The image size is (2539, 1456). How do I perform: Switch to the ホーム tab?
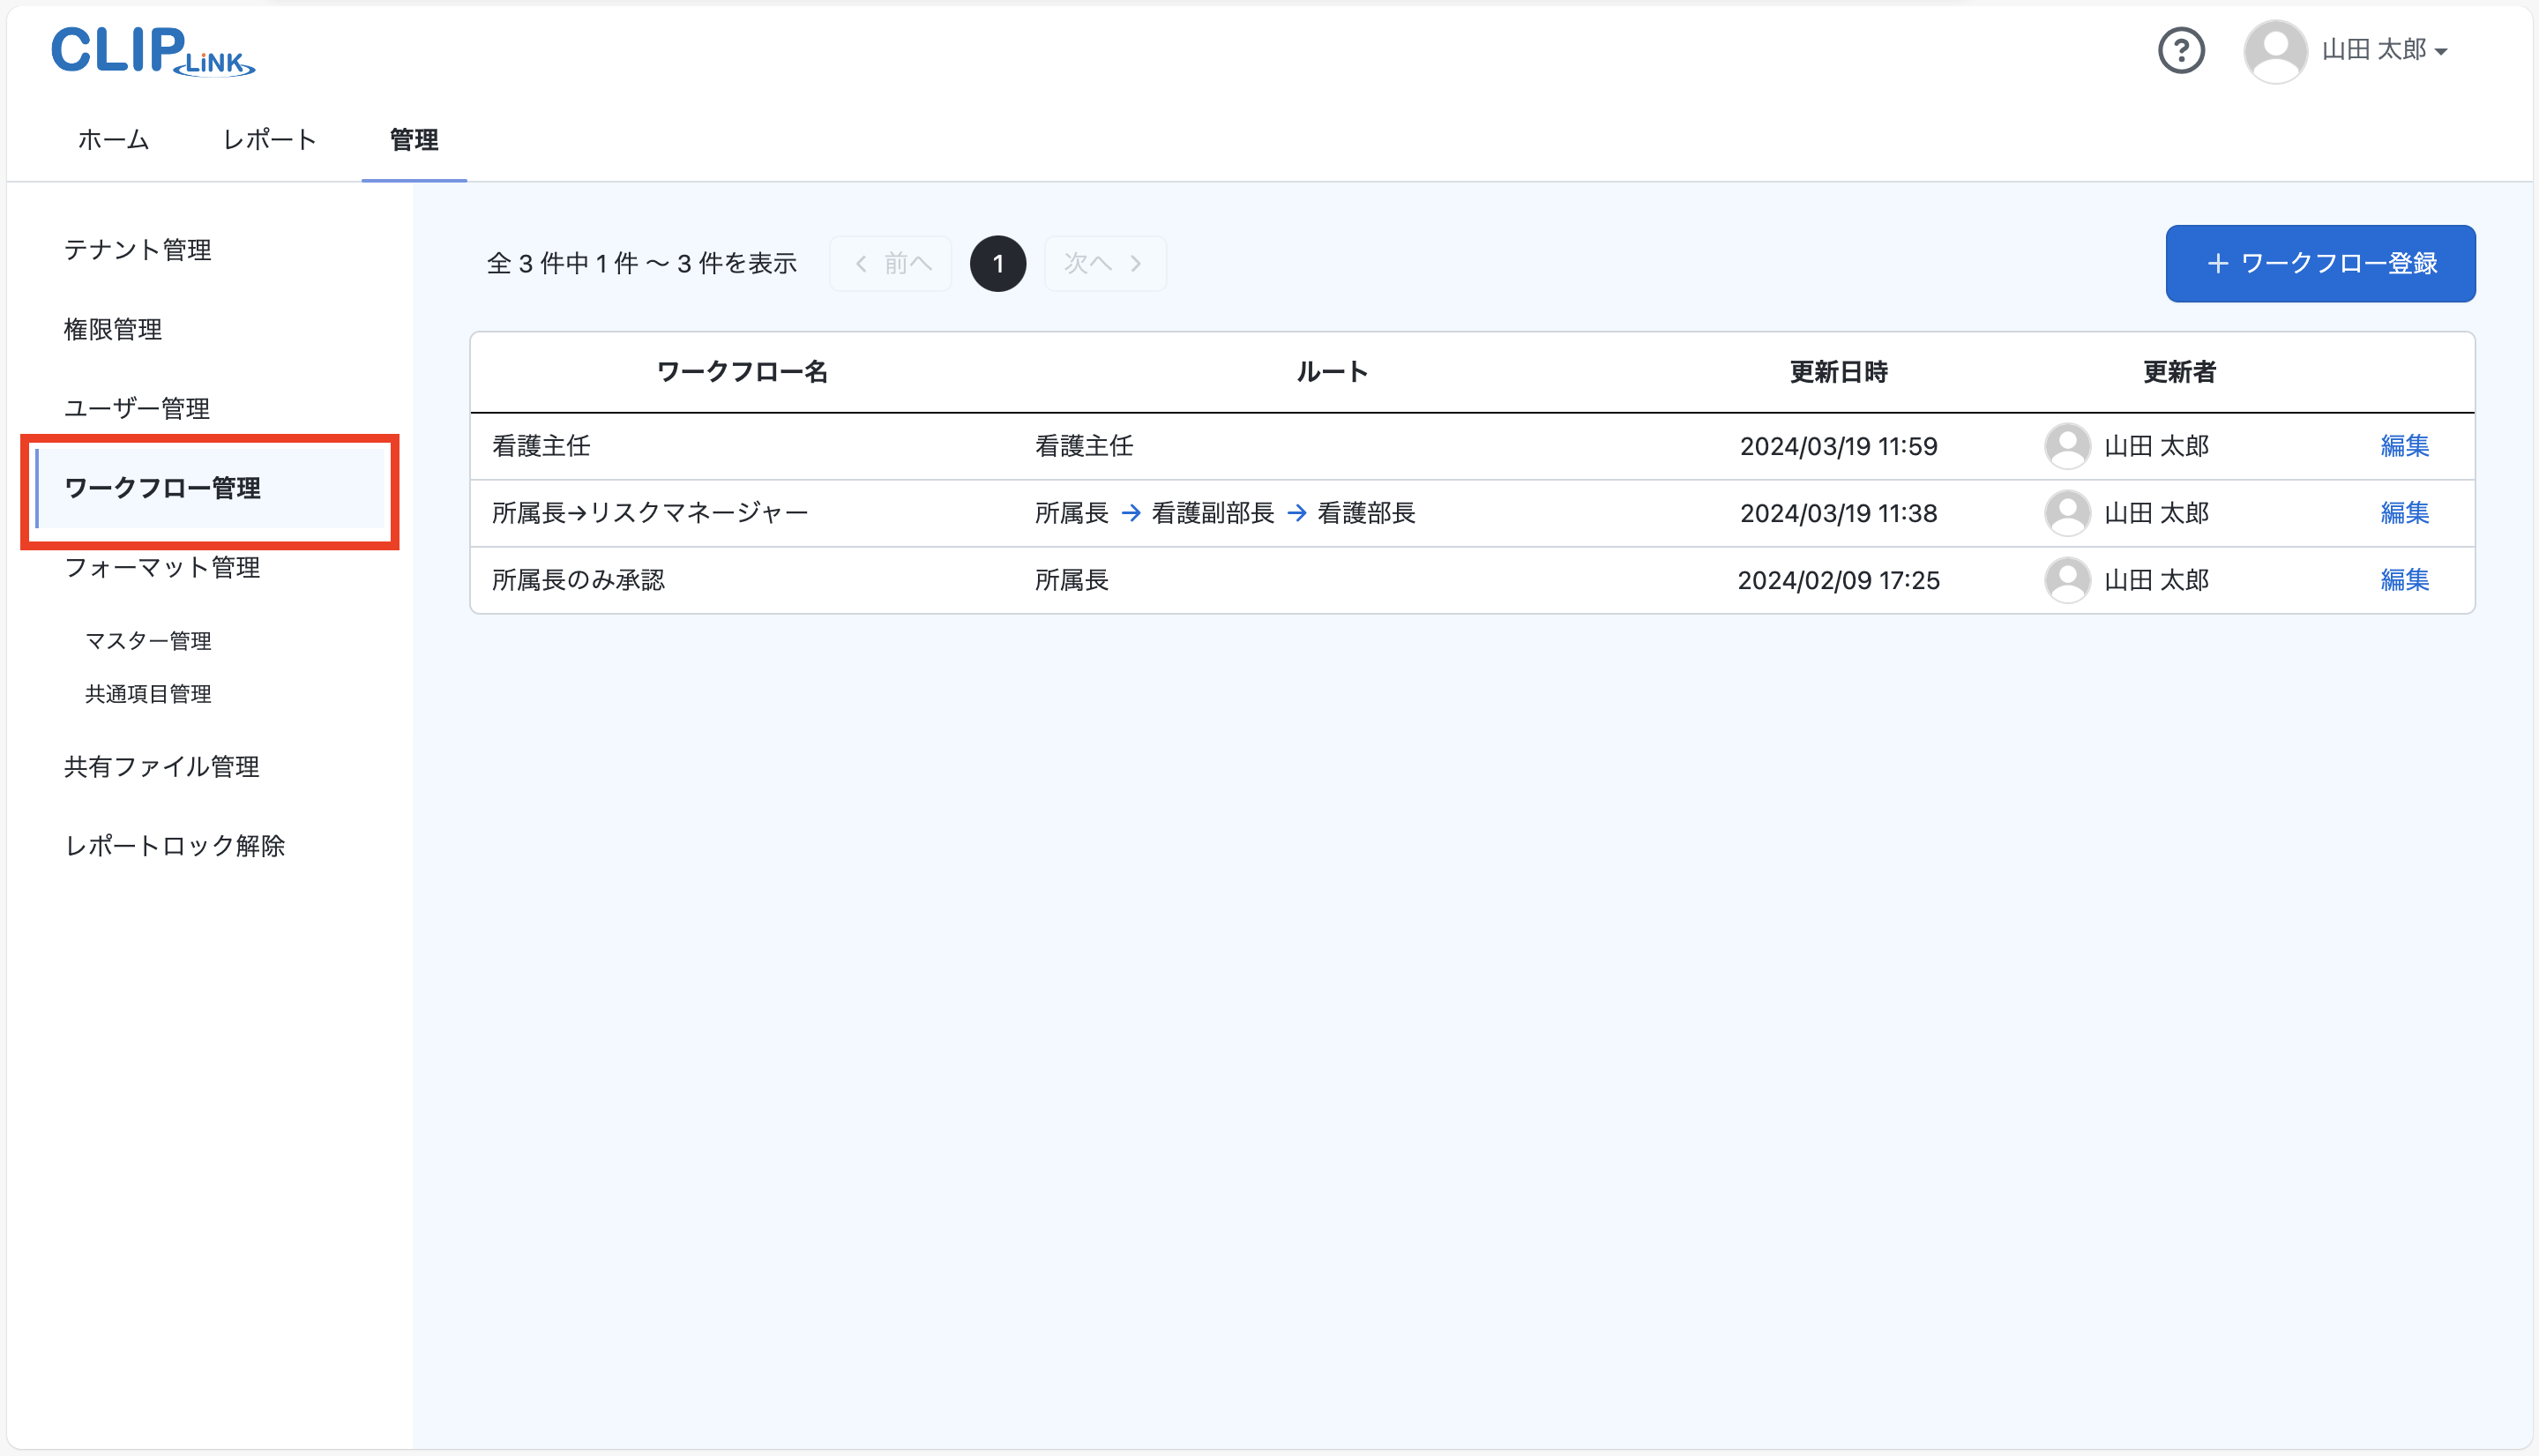[x=112, y=140]
